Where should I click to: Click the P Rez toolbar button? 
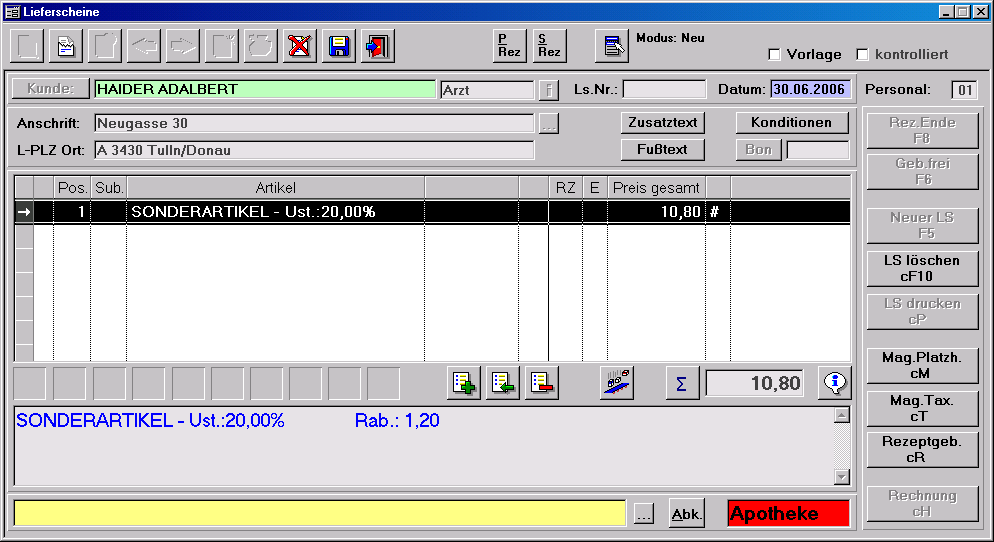click(510, 46)
